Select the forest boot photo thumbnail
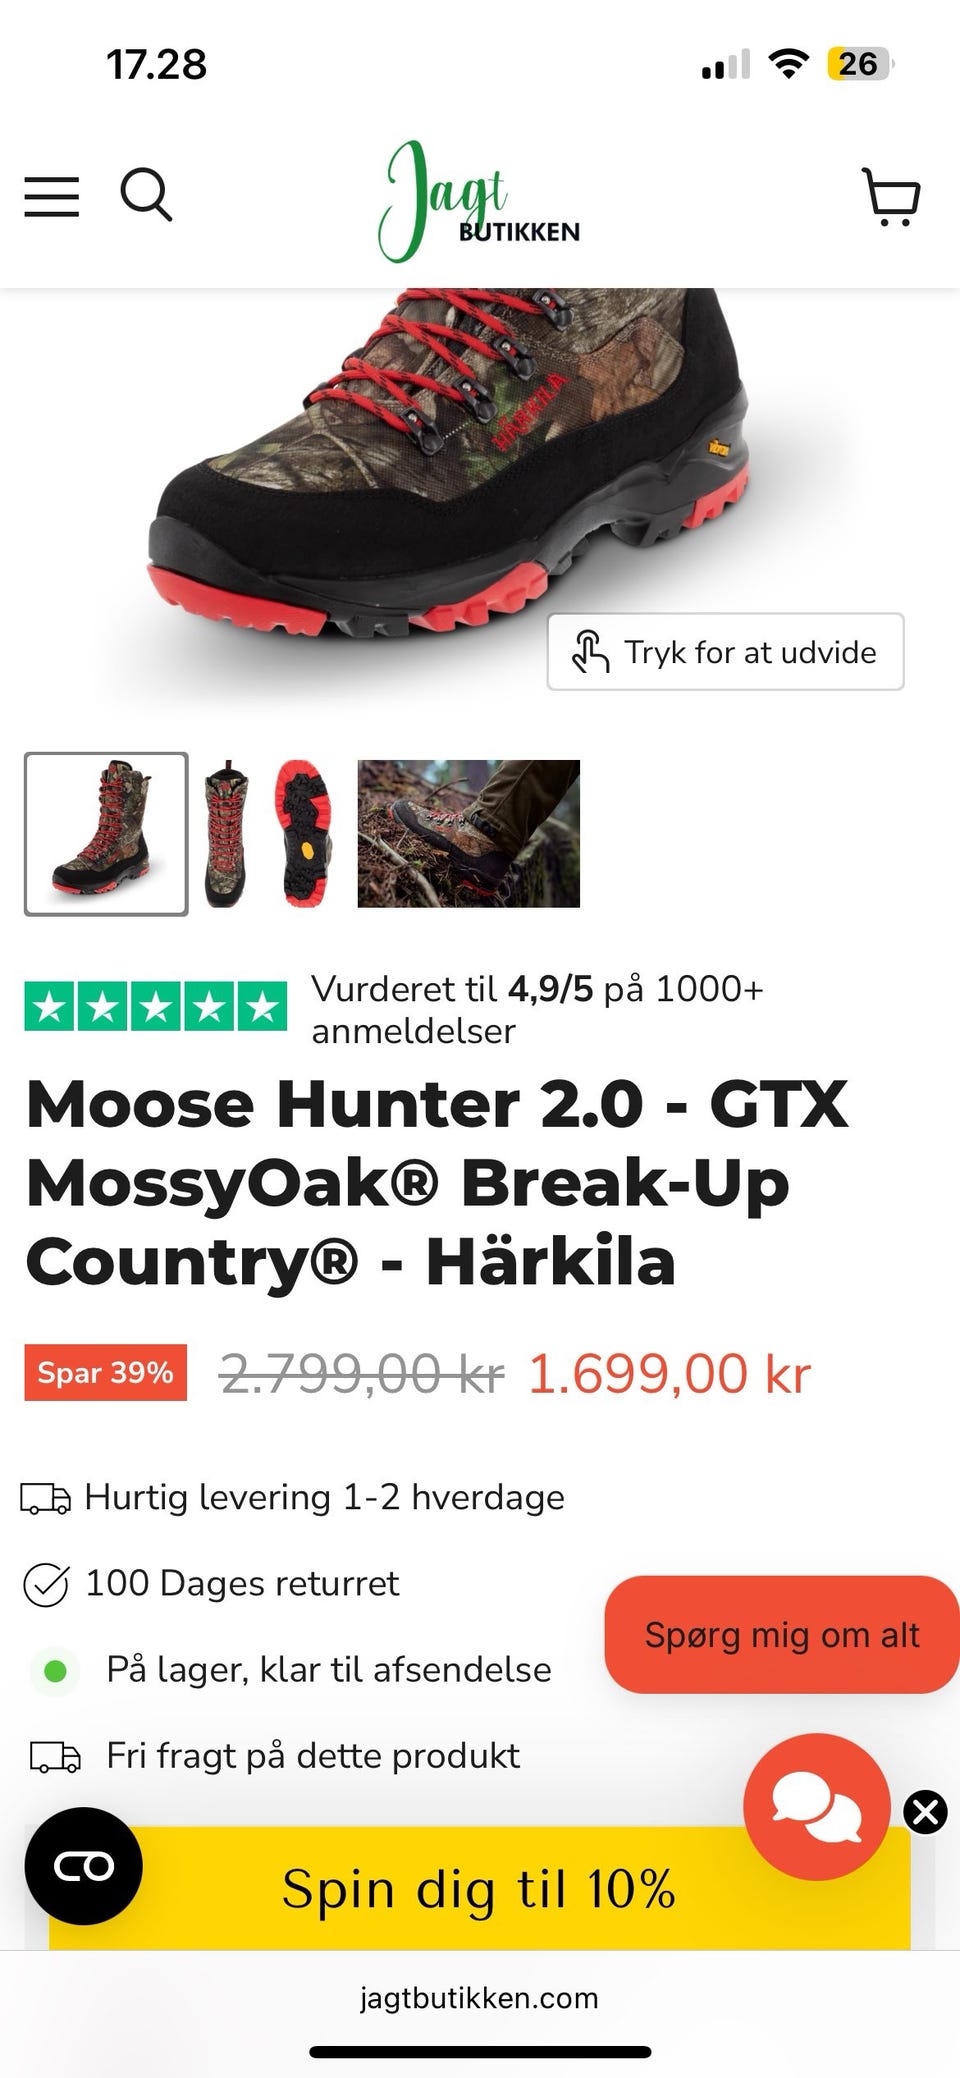 tap(469, 834)
